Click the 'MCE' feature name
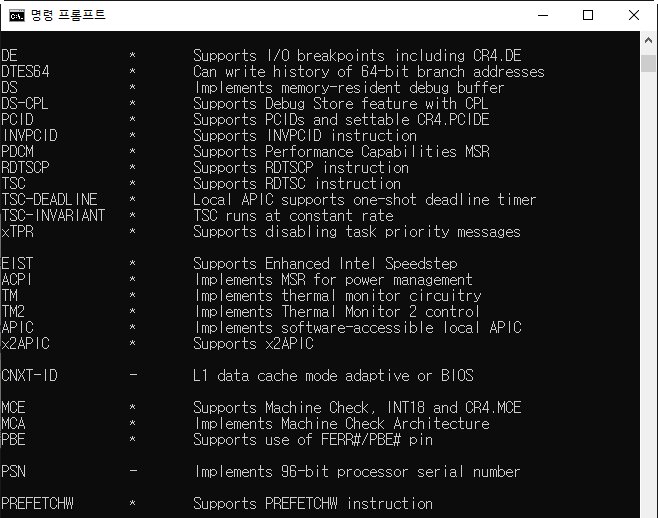The image size is (658, 518). tap(13, 408)
